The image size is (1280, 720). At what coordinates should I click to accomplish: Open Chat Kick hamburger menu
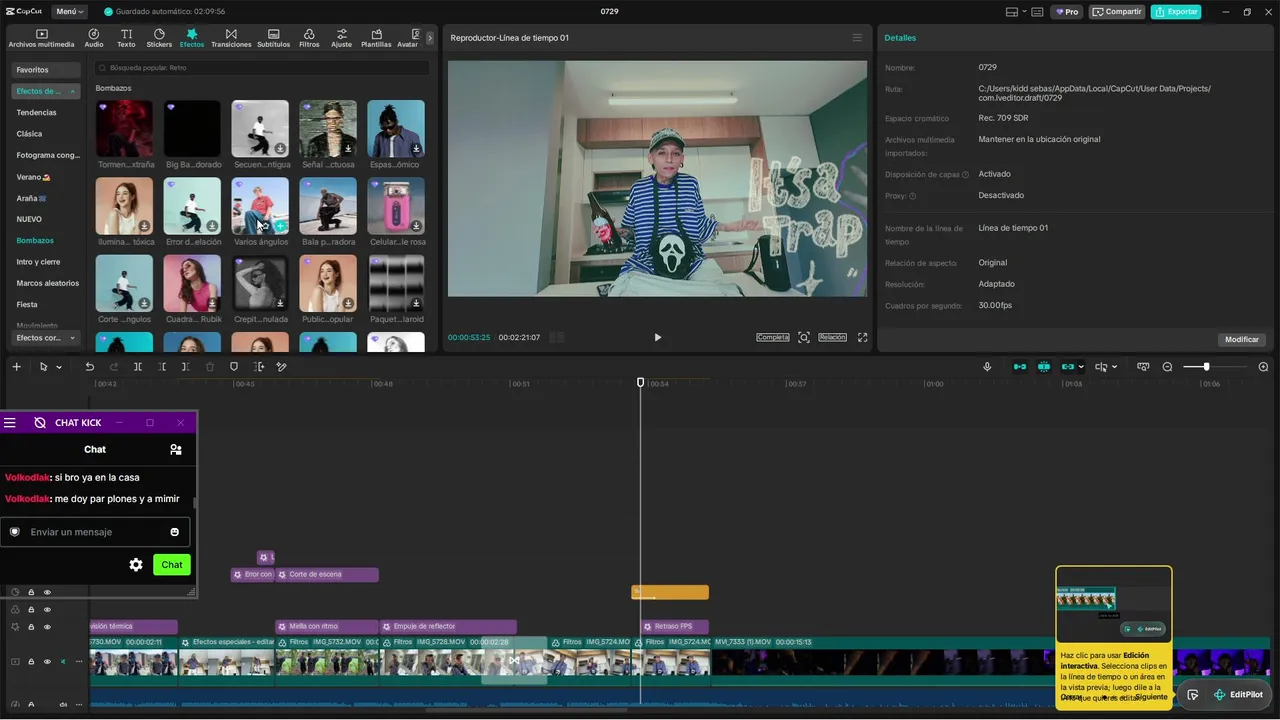pos(10,423)
